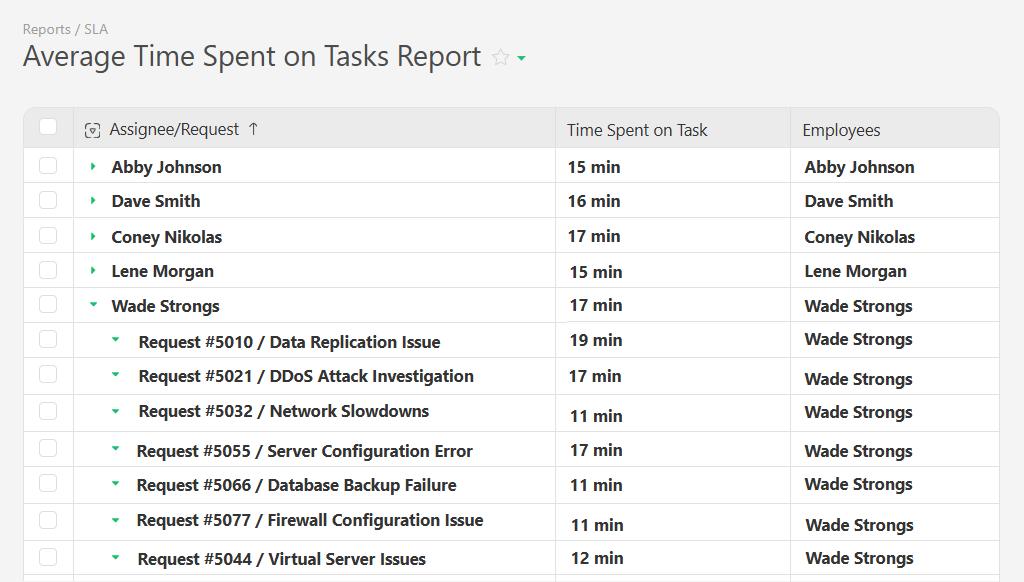
Task: Check the select-all checkbox in the header
Action: tap(47, 126)
